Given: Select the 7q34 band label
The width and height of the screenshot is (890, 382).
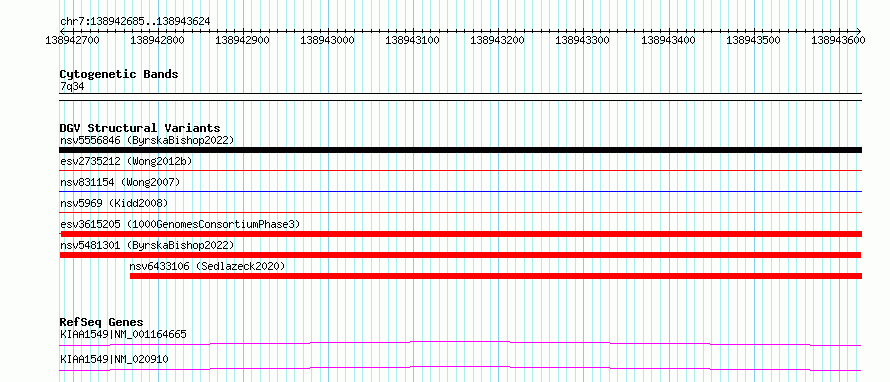Looking at the screenshot, I should pyautogui.click(x=72, y=86).
